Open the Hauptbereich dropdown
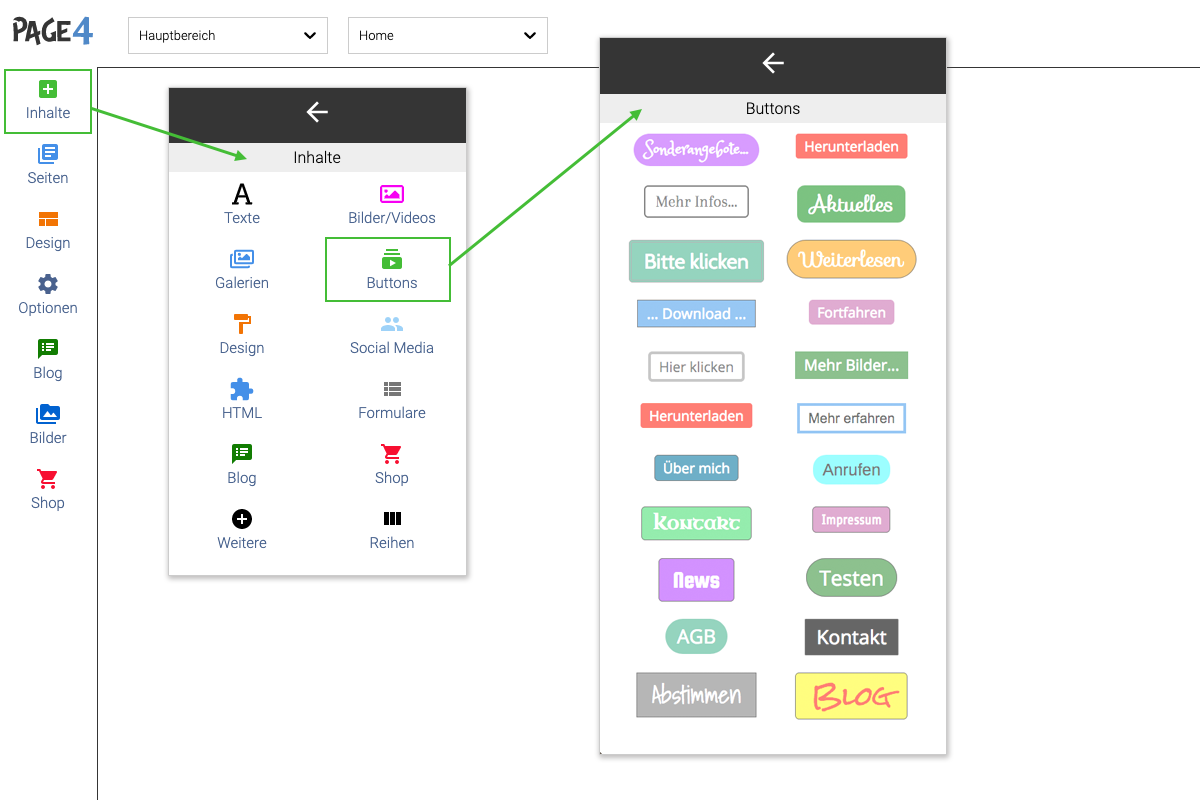This screenshot has width=1200, height=800. [228, 35]
